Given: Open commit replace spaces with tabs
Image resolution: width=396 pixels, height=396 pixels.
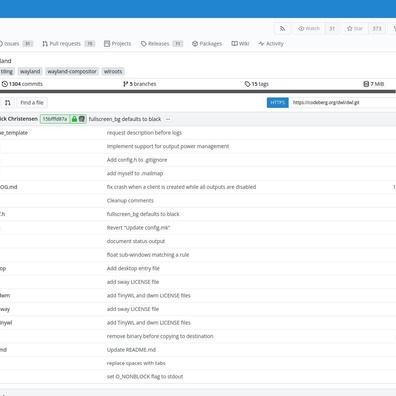Looking at the screenshot, I should [136, 363].
